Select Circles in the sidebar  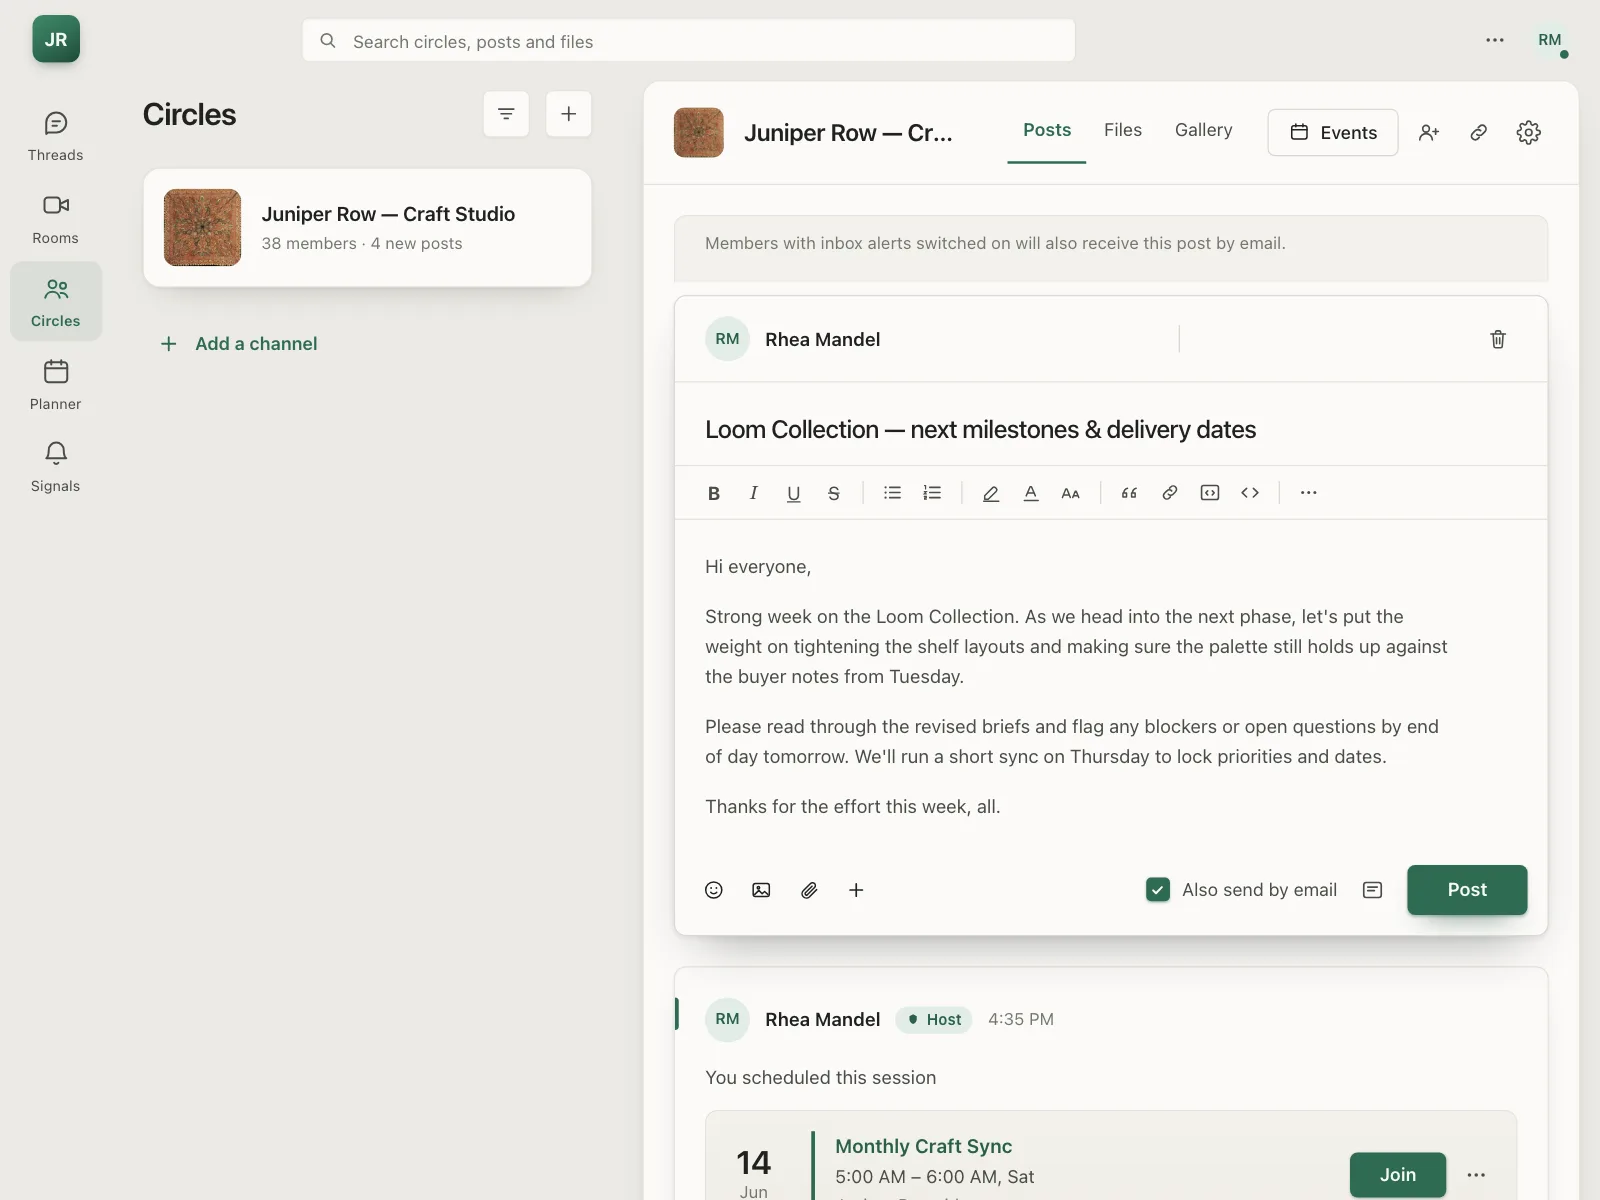point(56,301)
